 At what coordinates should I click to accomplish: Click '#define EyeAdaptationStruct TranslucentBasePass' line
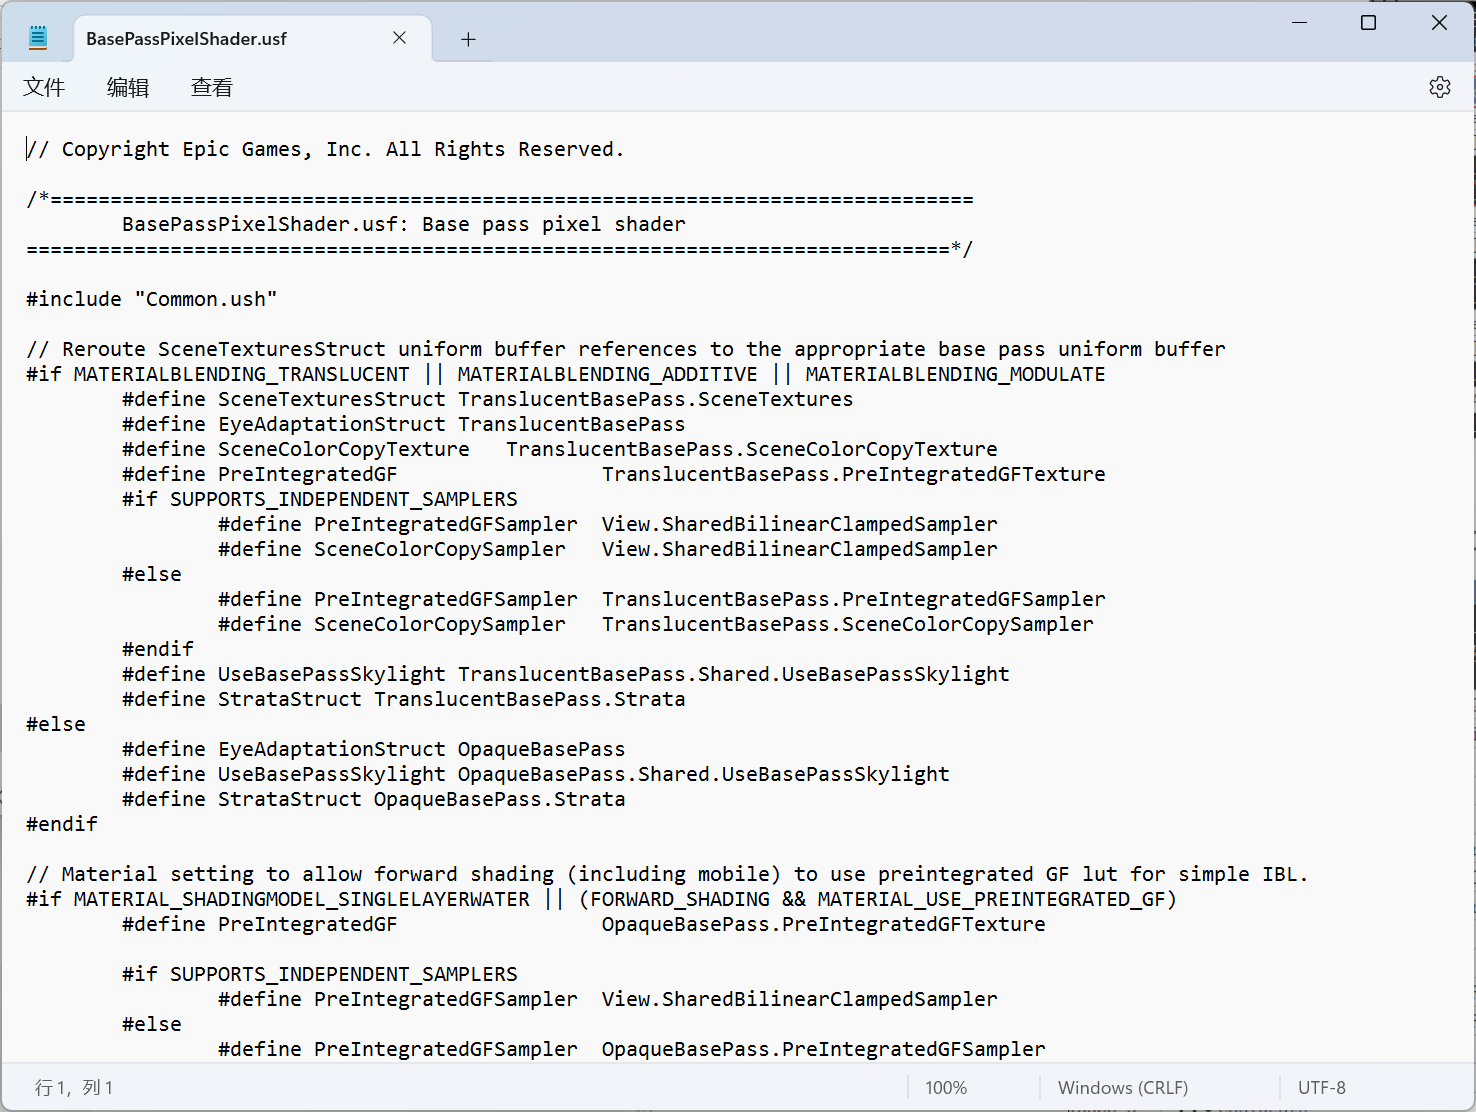tap(404, 424)
